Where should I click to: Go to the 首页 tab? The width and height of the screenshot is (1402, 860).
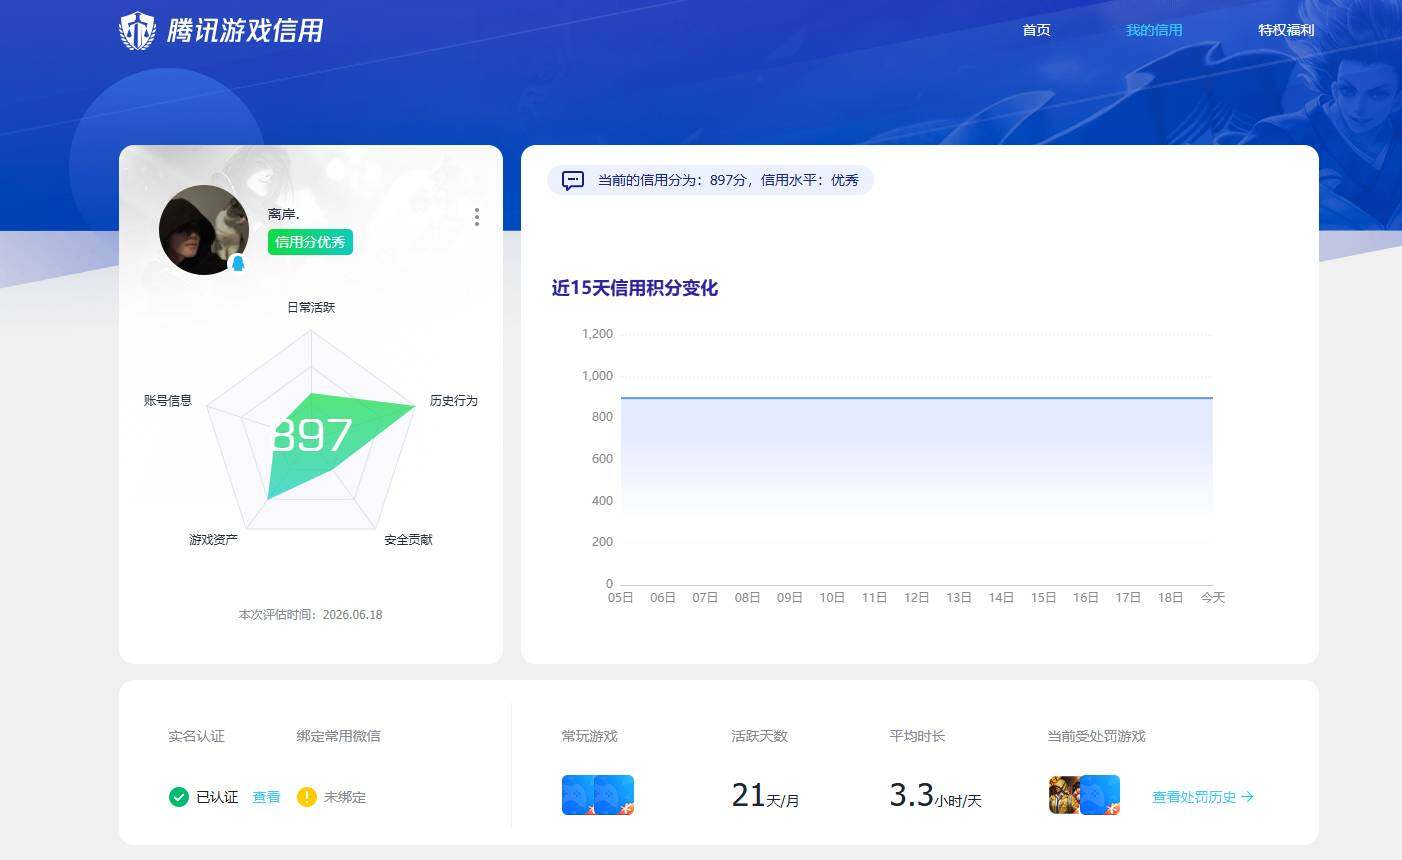pos(1036,30)
